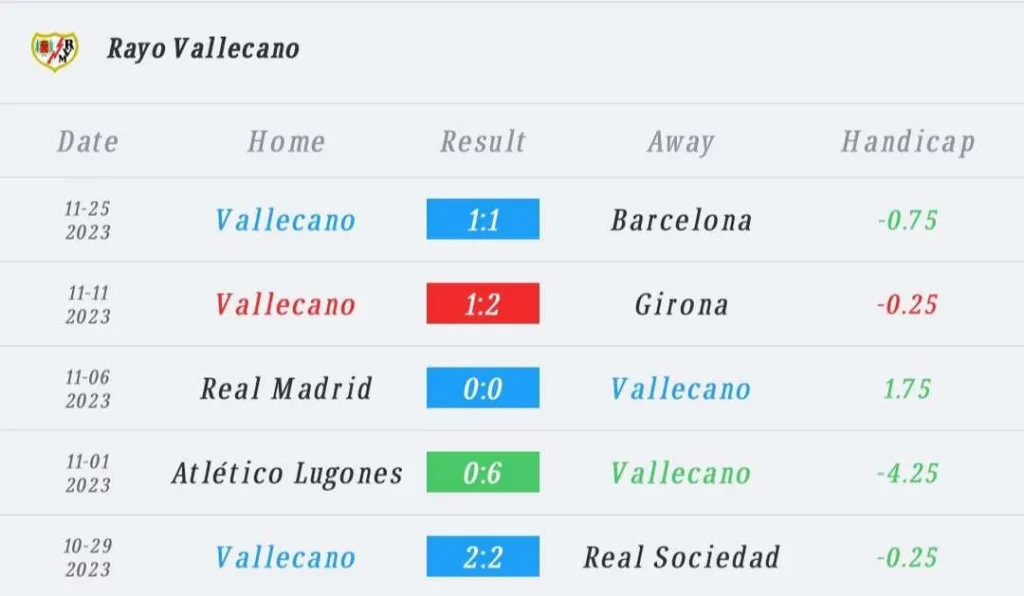Click the red -0.25 handicap for Girona match
Viewport: 1024px width, 596px height.
[x=907, y=304]
